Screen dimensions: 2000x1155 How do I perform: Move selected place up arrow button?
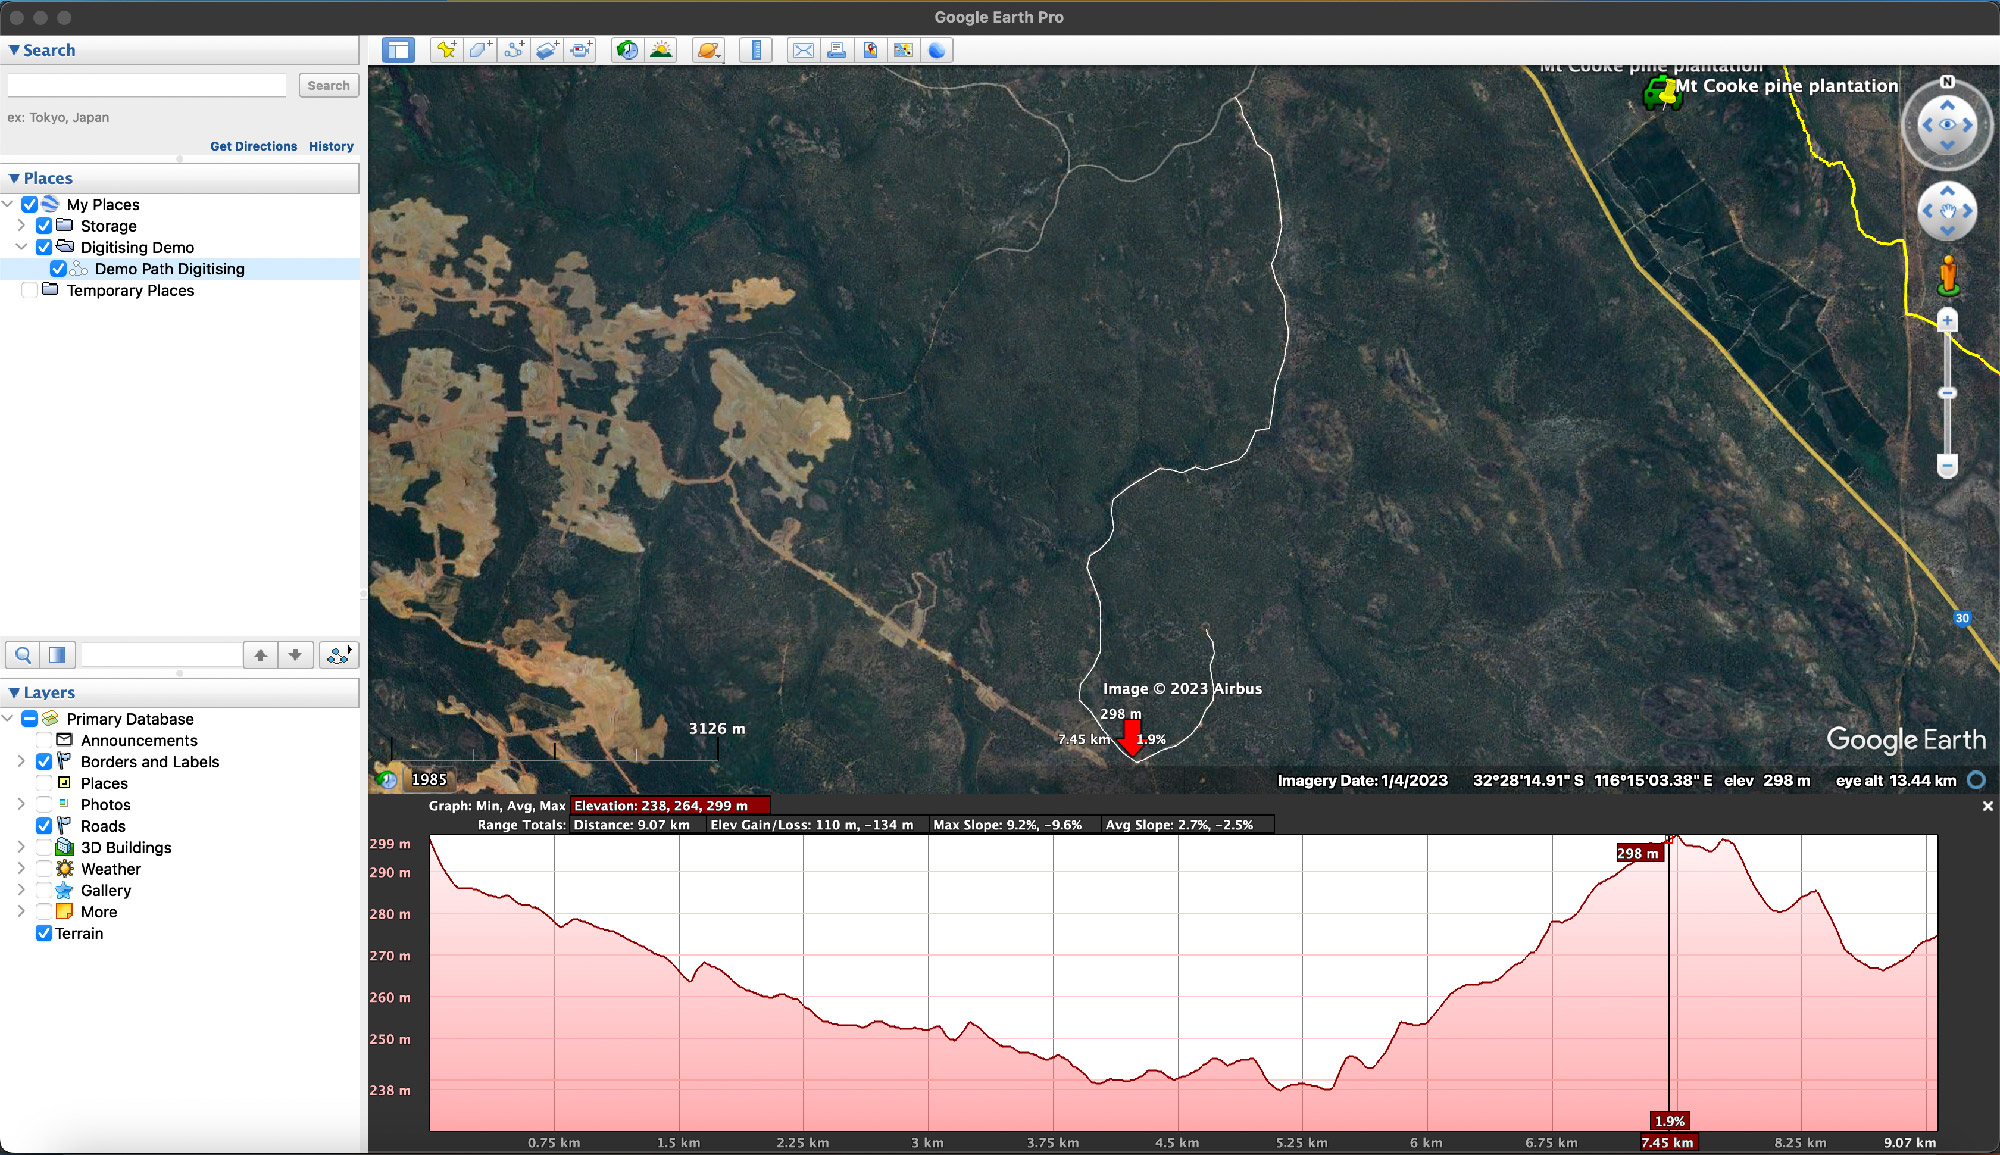pyautogui.click(x=260, y=655)
